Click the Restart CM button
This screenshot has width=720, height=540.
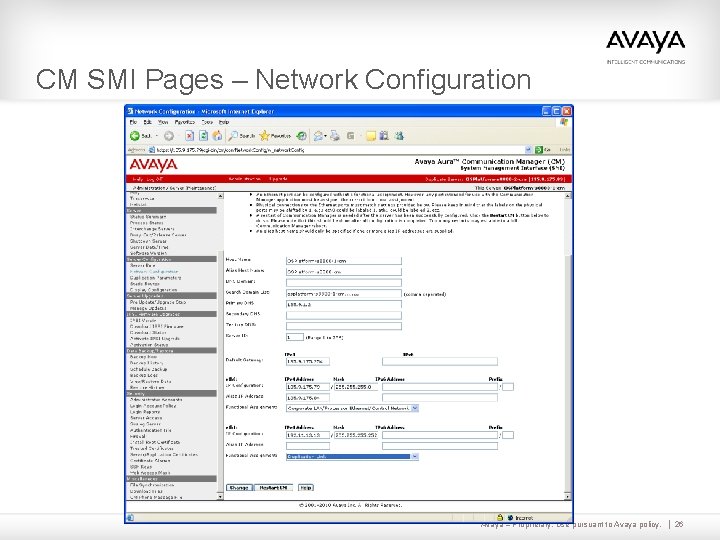[273, 488]
